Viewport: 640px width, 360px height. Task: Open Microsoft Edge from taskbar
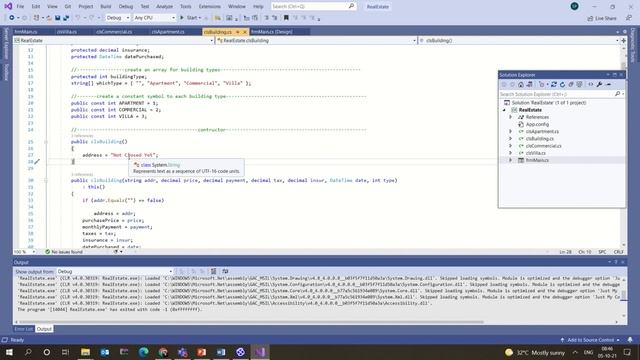click(143, 352)
